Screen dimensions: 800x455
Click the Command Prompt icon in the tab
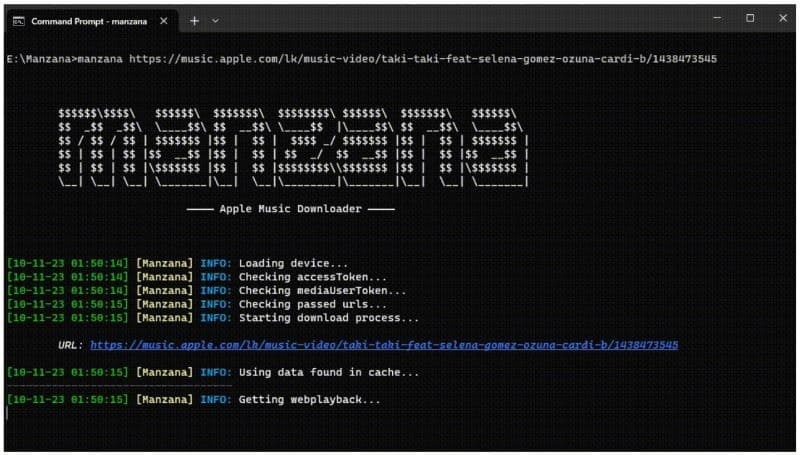point(18,20)
